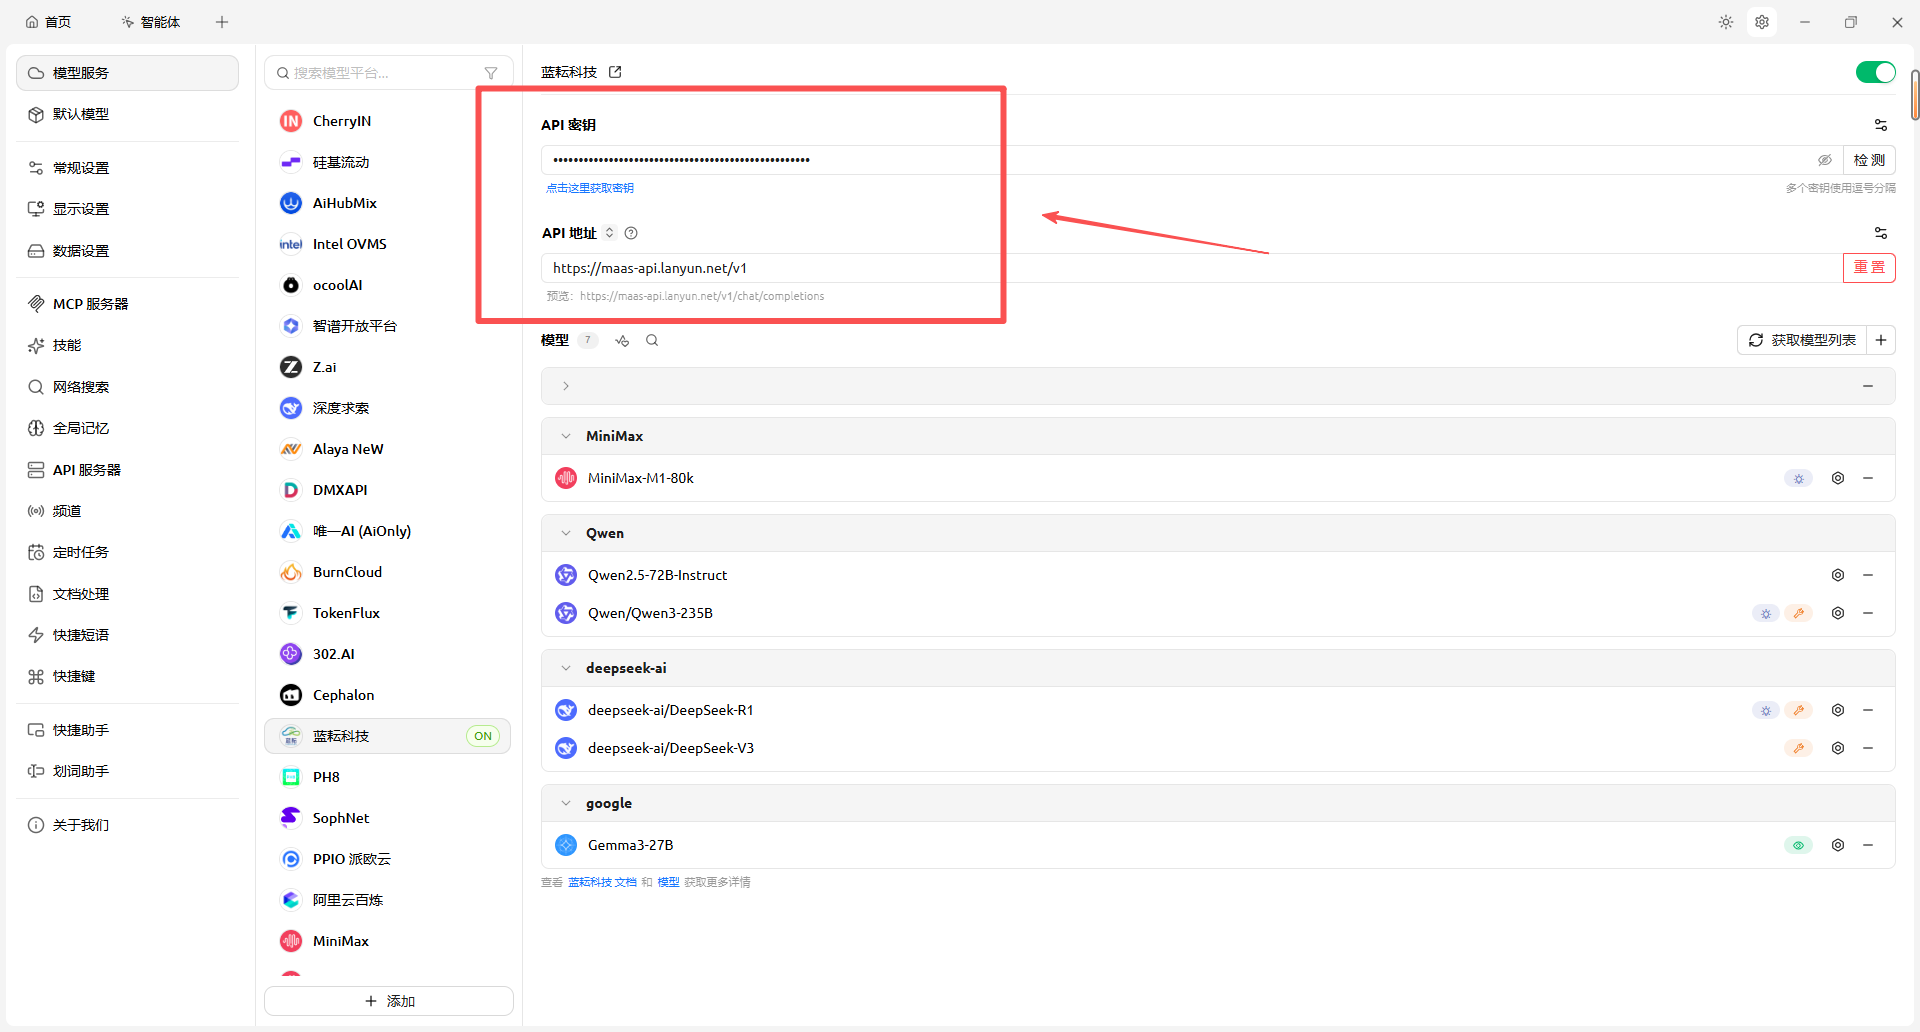1920x1032 pixels.
Task: Select the CherryIN provider
Action: (388, 121)
